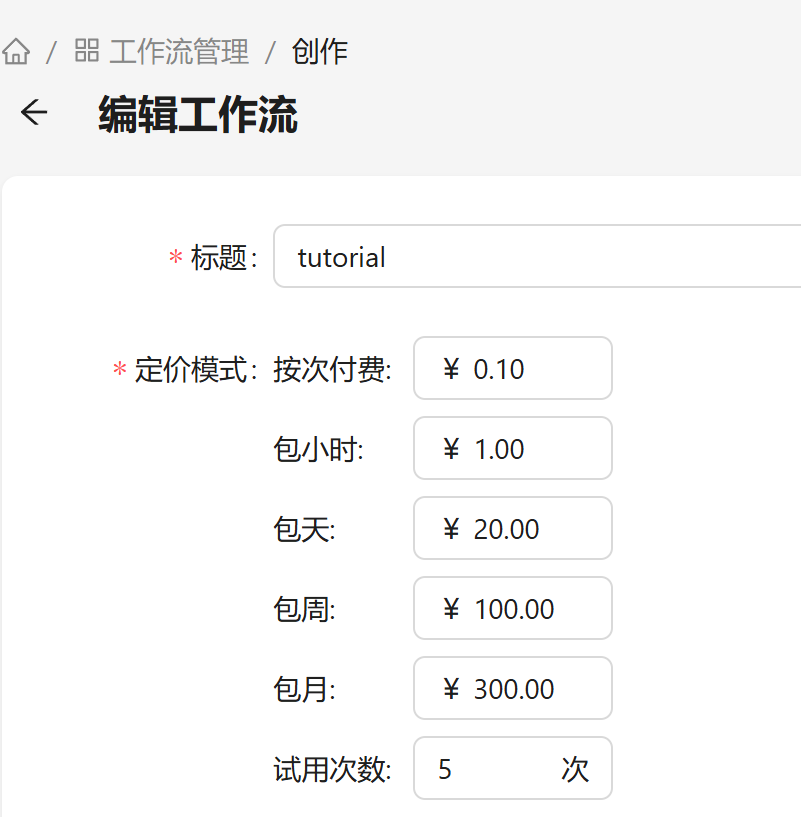This screenshot has width=801, height=817.
Task: Click the 标题 field label
Action: [x=224, y=257]
